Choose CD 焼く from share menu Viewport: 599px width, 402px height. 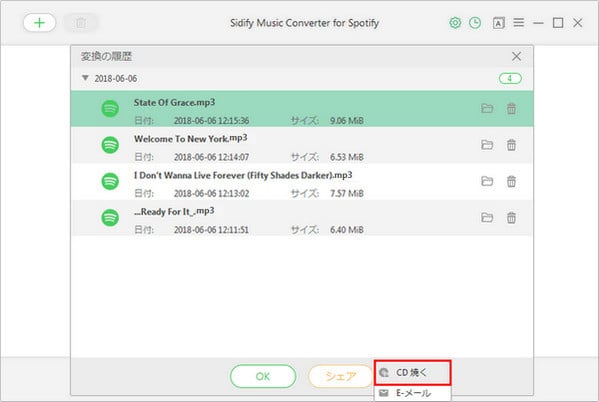click(x=413, y=373)
